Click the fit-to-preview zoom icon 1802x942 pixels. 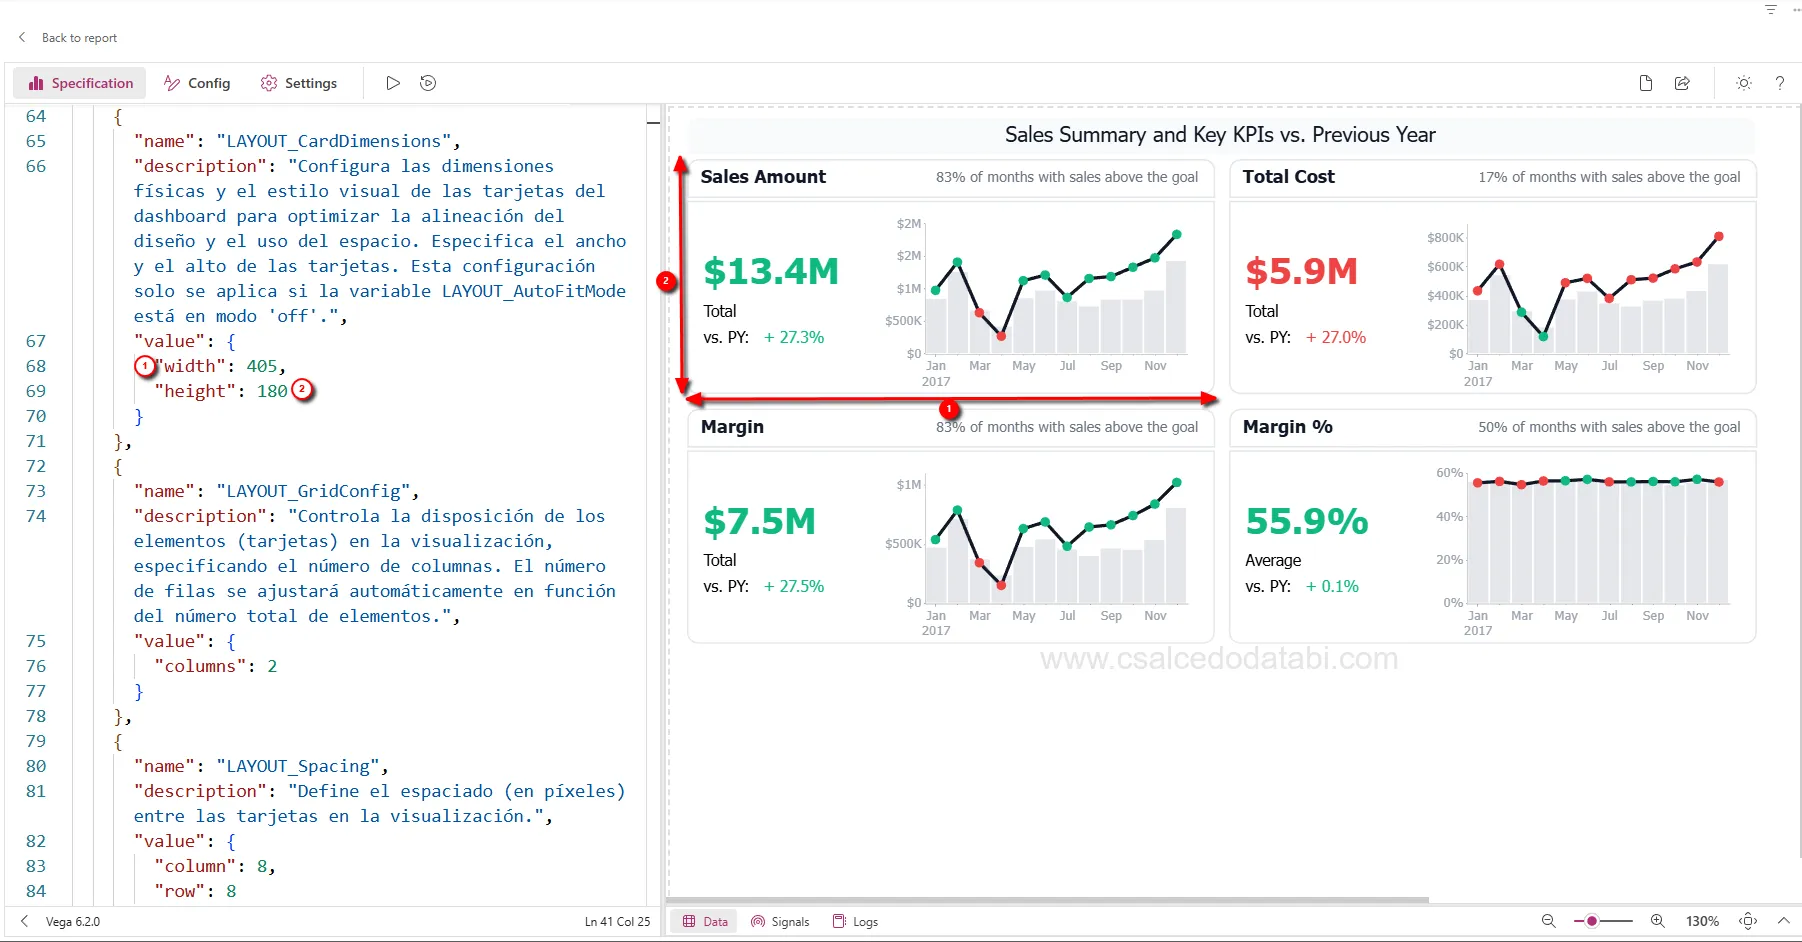coord(1748,921)
